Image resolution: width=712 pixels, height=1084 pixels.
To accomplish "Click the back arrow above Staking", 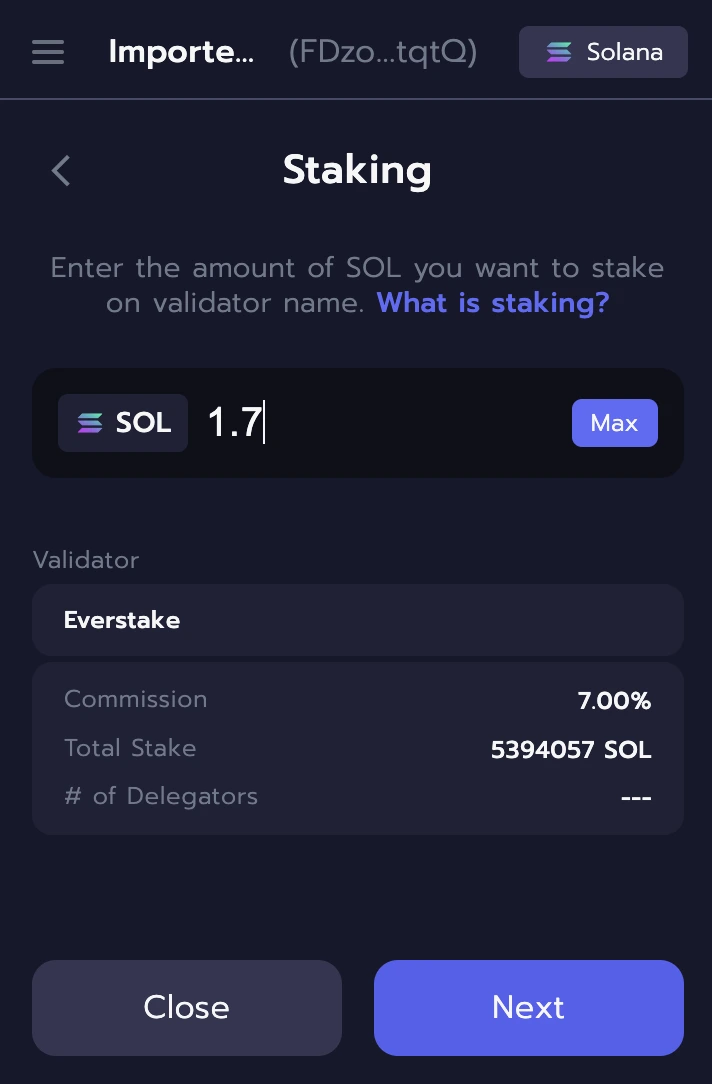I will pos(60,170).
